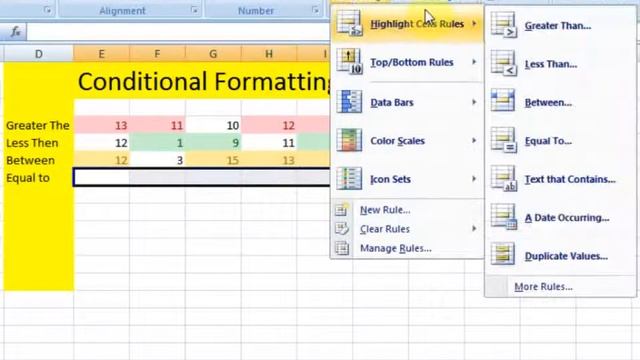
Task: Click inside the formula bar
Action: pos(178,31)
